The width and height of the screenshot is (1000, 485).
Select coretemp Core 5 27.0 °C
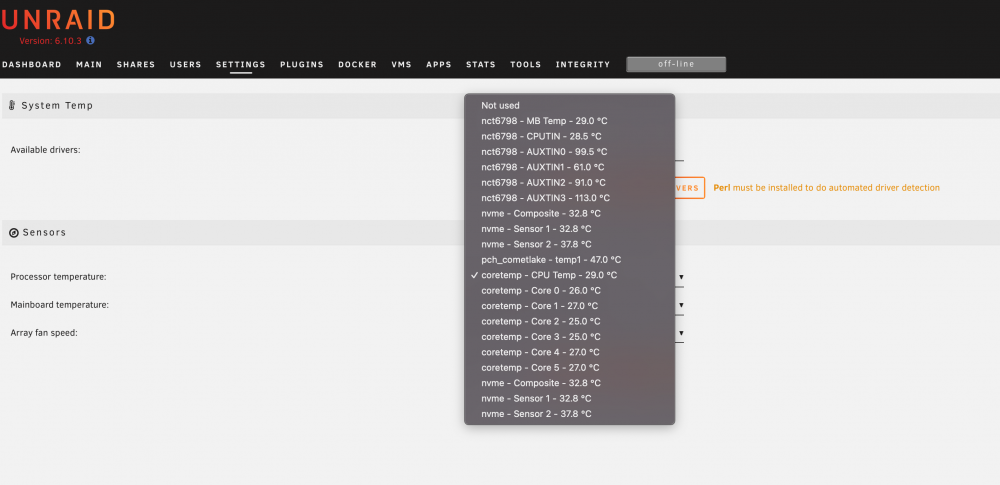(x=569, y=368)
